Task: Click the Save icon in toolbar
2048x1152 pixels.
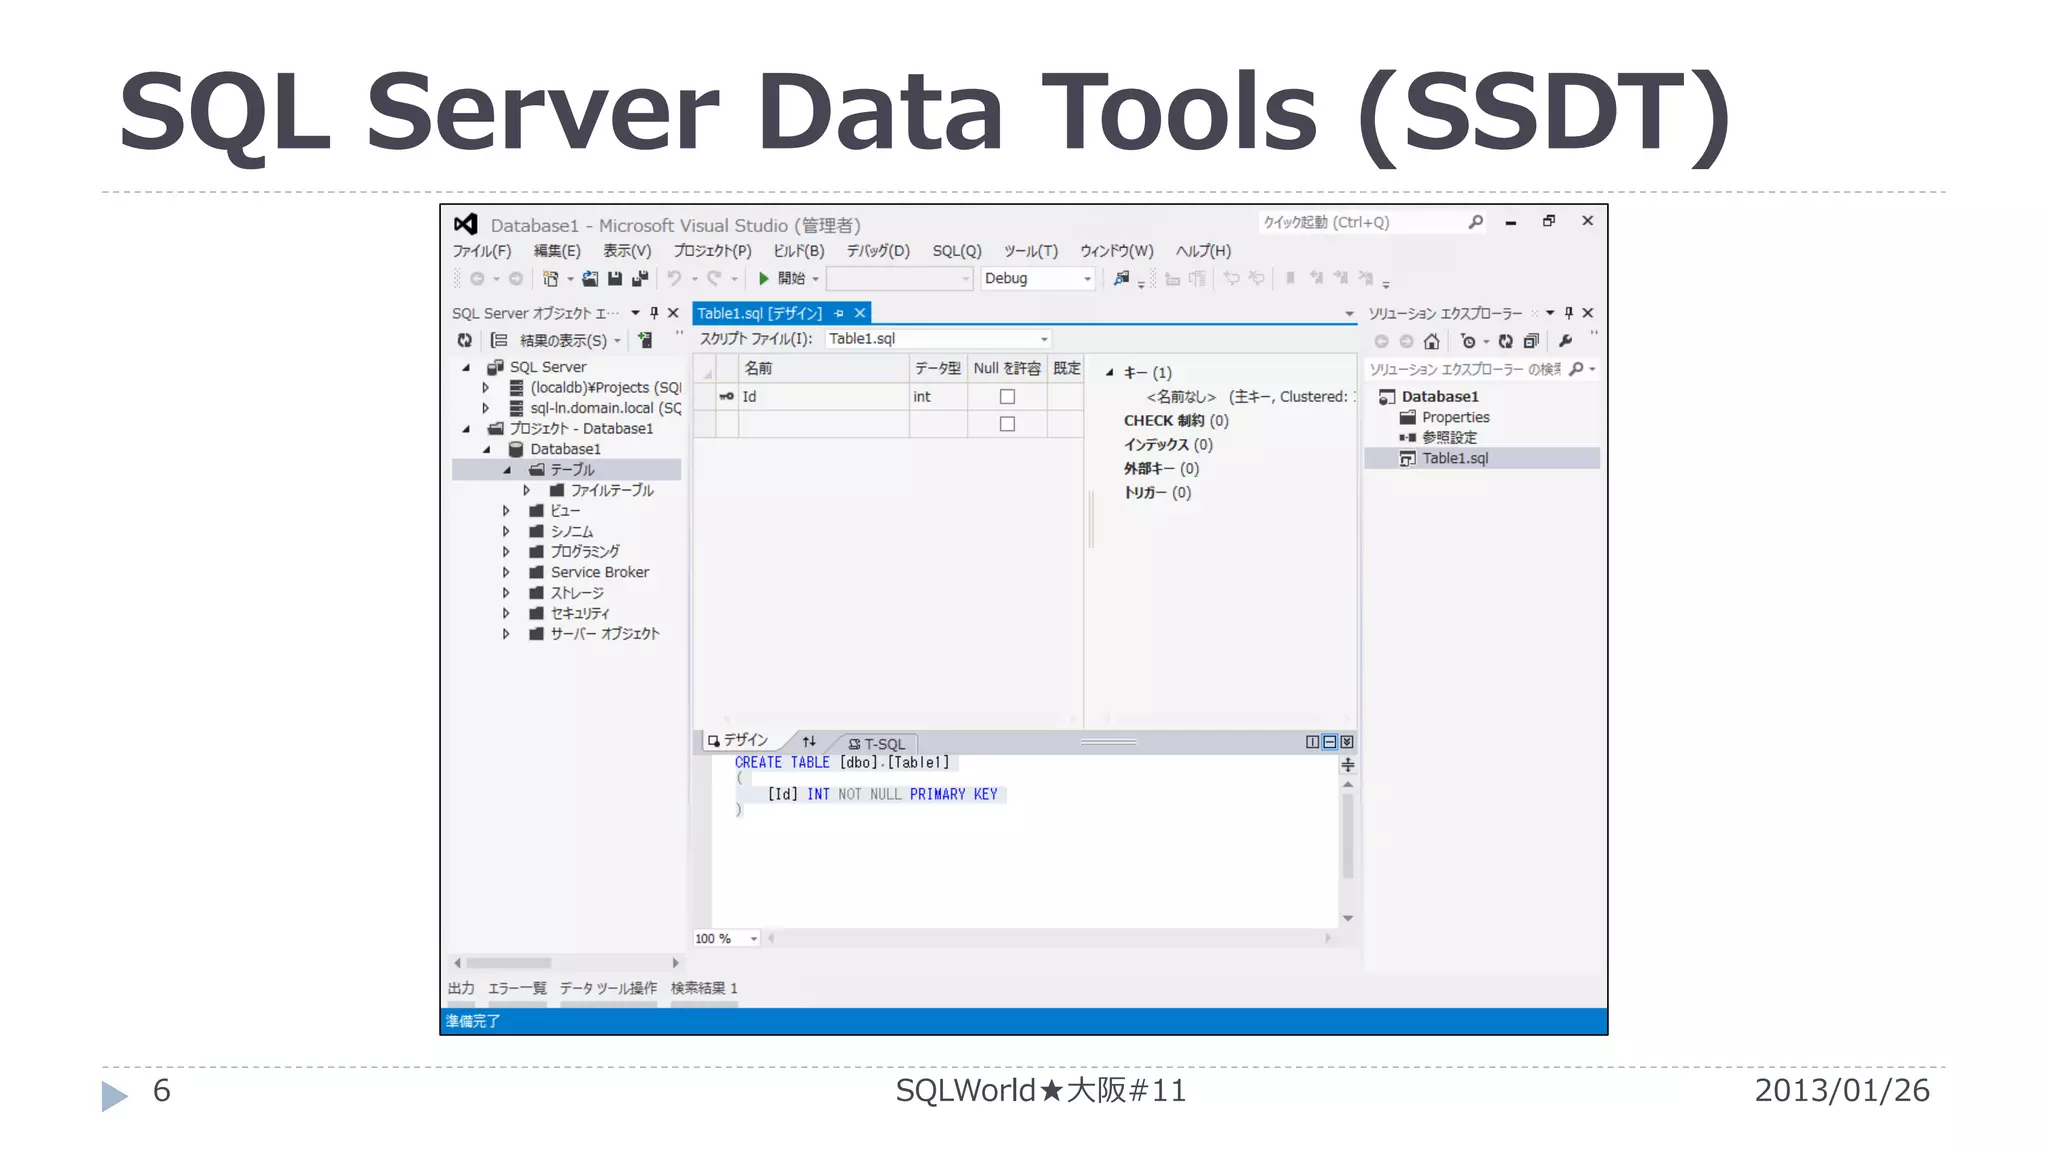Action: 615,279
